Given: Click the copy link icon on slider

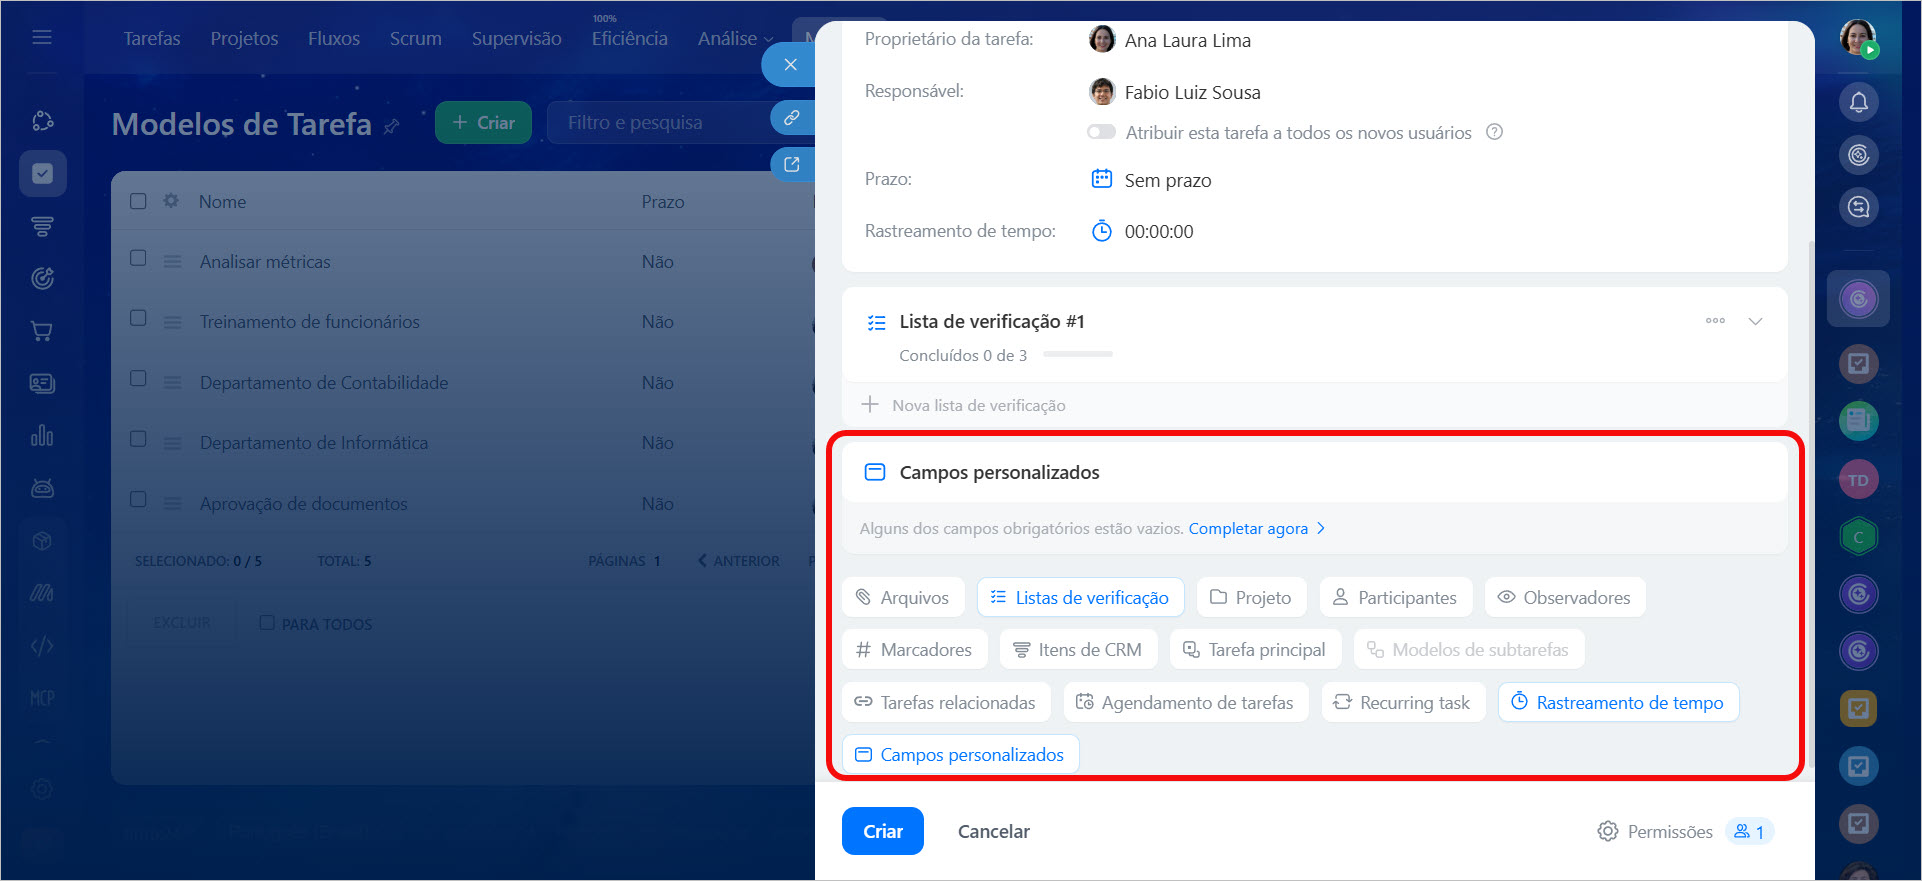Looking at the screenshot, I should pos(791,118).
